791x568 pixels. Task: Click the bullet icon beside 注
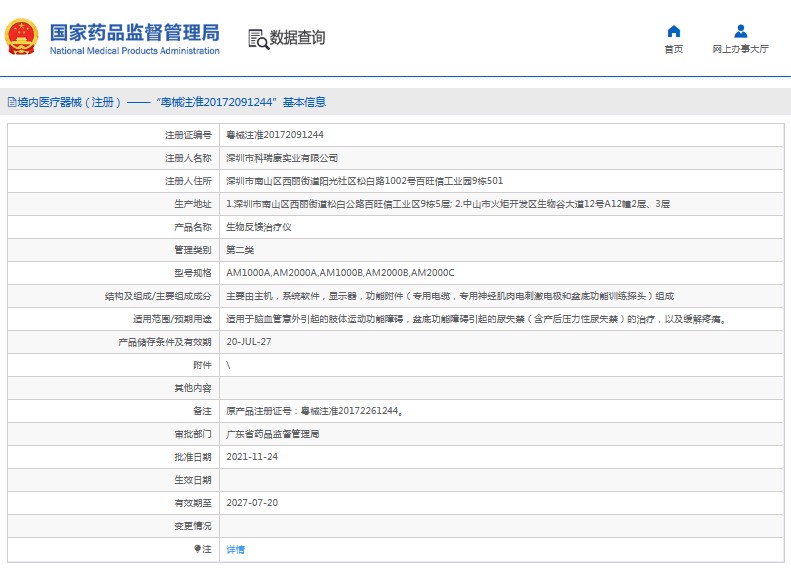click(197, 549)
